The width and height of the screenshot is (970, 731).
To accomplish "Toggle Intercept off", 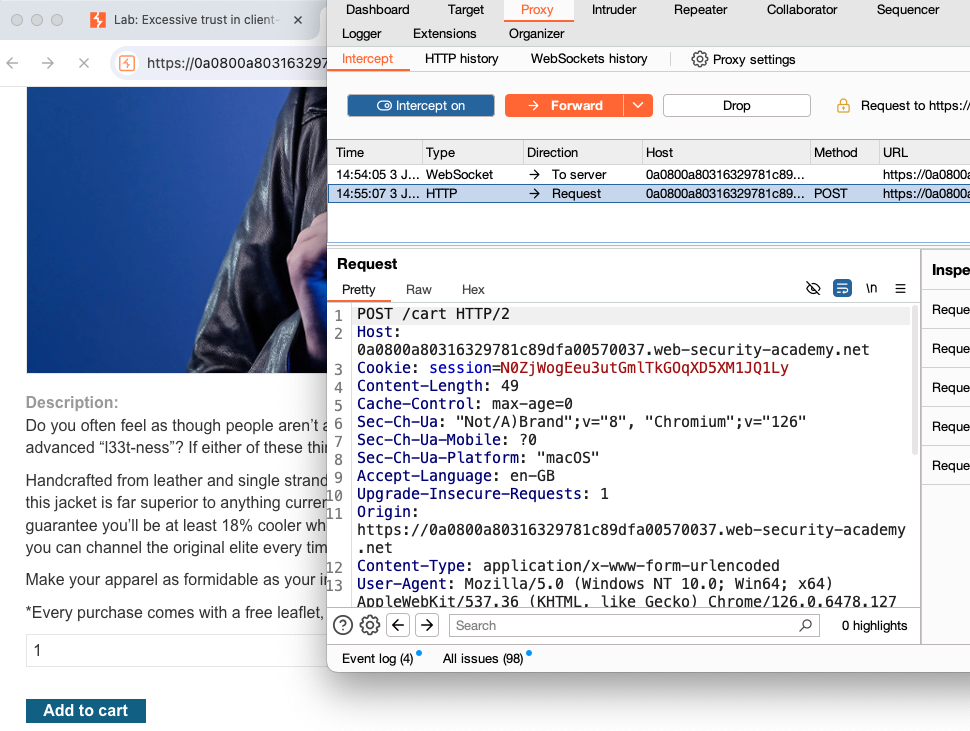I will 420,105.
